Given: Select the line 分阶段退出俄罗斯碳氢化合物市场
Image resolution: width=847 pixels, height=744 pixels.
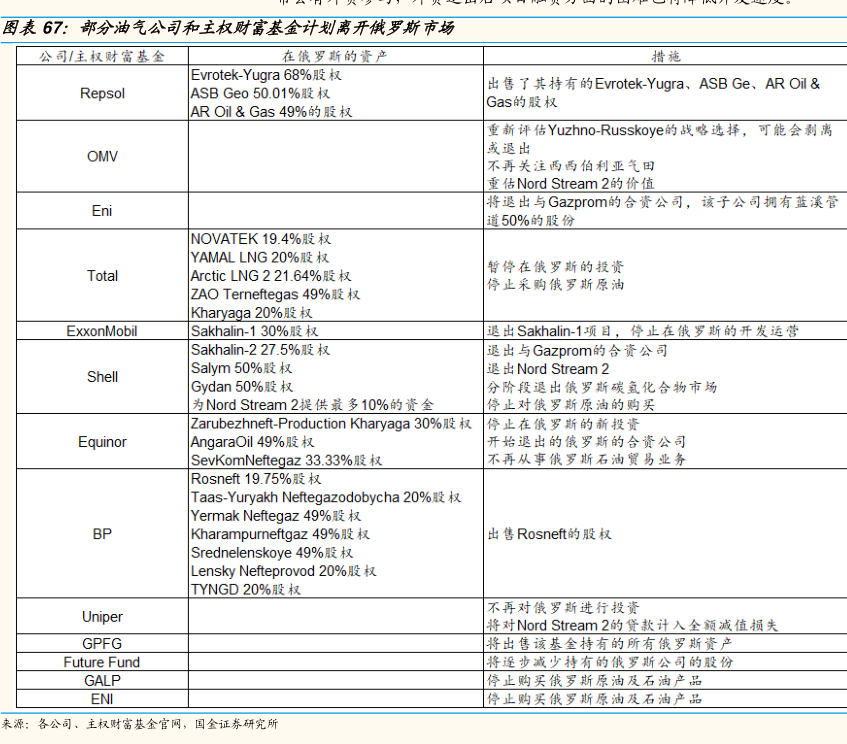Looking at the screenshot, I should pyautogui.click(x=602, y=387).
